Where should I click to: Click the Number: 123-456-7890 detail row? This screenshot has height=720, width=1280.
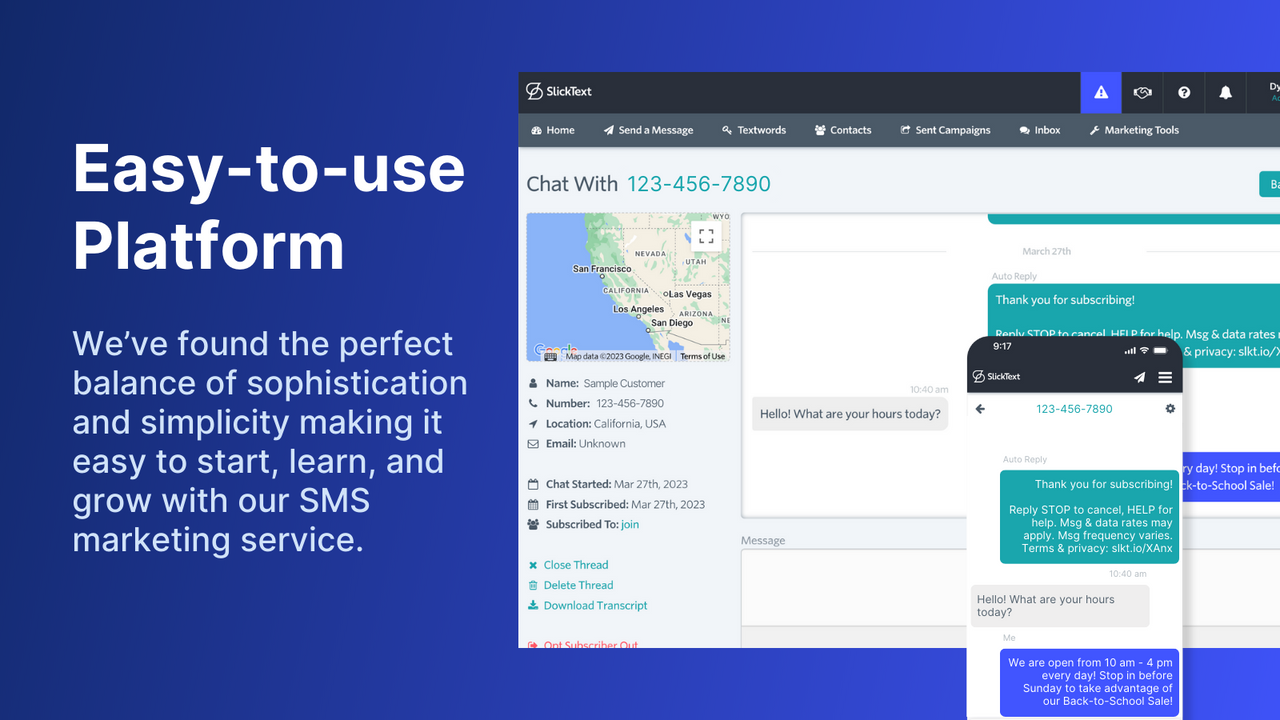click(596, 404)
